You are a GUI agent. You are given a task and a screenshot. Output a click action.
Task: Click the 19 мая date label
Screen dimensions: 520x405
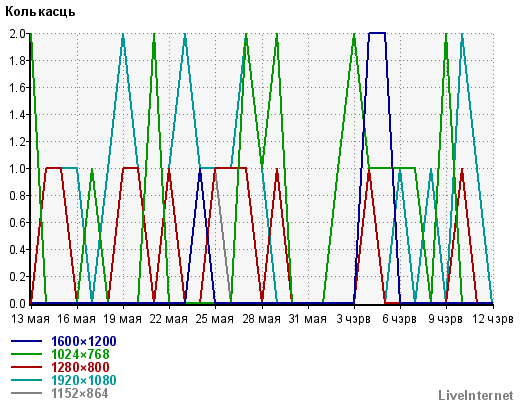point(123,319)
